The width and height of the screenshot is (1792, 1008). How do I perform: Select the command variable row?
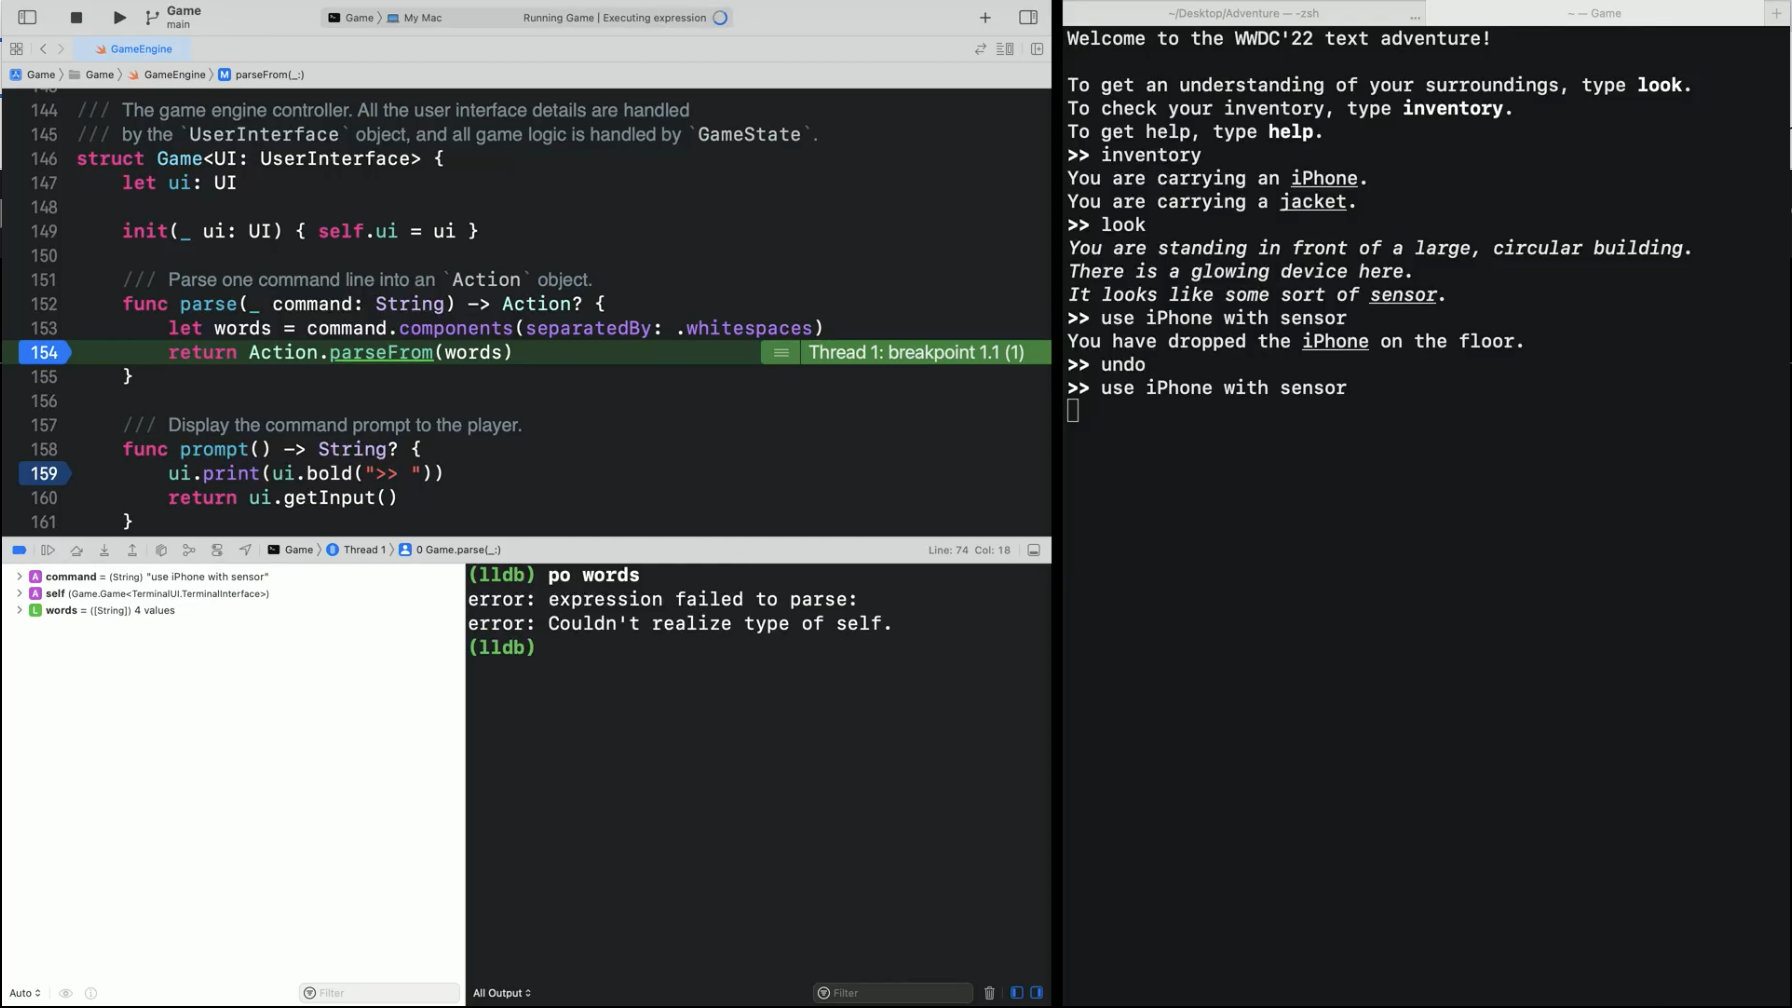point(234,577)
